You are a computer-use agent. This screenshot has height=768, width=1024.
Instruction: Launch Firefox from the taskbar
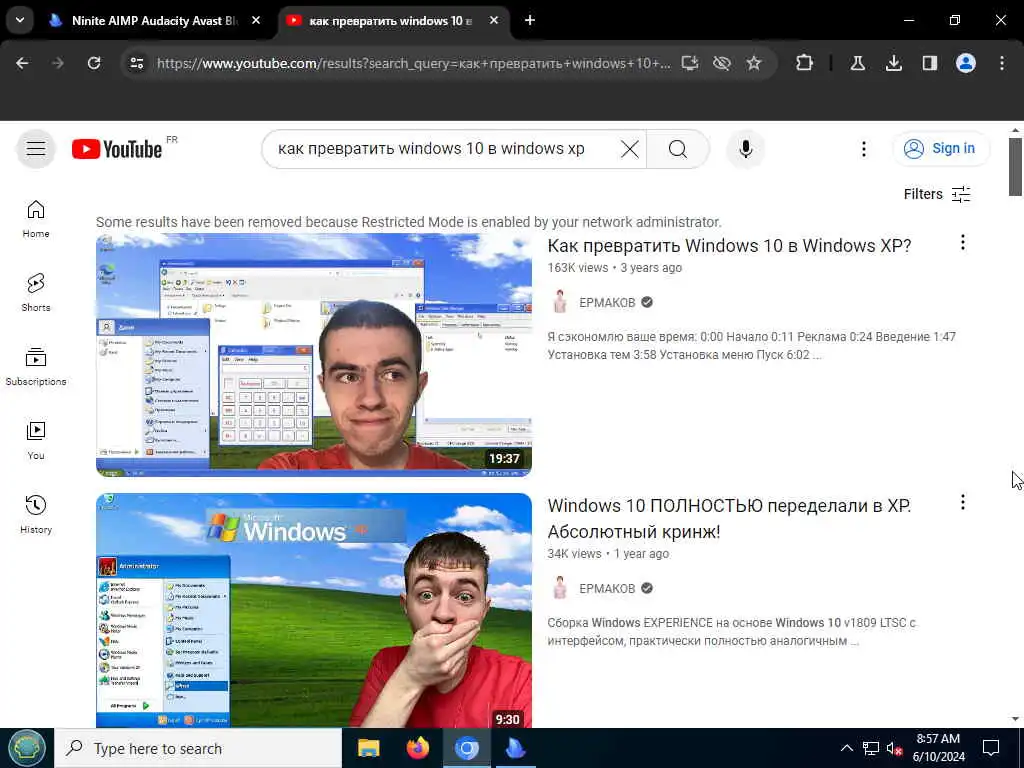(x=417, y=748)
